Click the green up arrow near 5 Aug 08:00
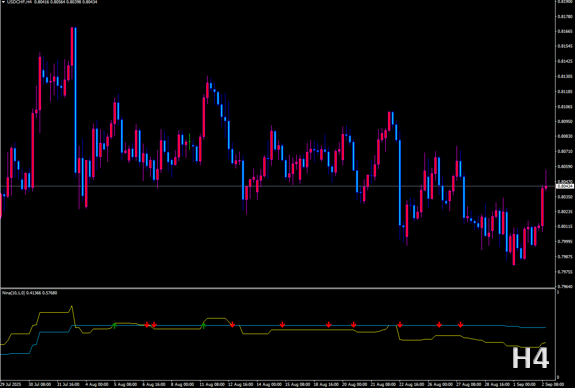Image resolution: width=575 pixels, height=388 pixels. 114,326
